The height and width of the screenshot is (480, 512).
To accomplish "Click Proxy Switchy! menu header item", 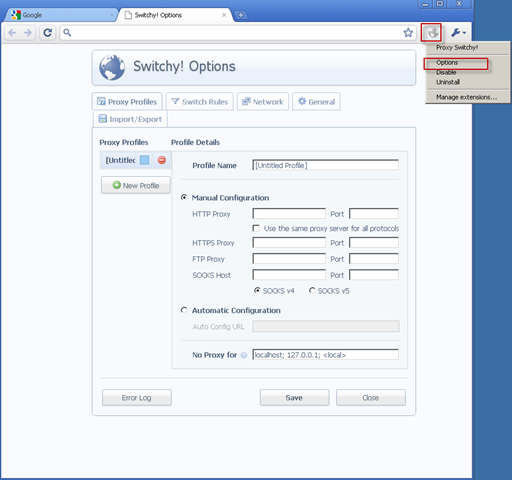I will 457,48.
